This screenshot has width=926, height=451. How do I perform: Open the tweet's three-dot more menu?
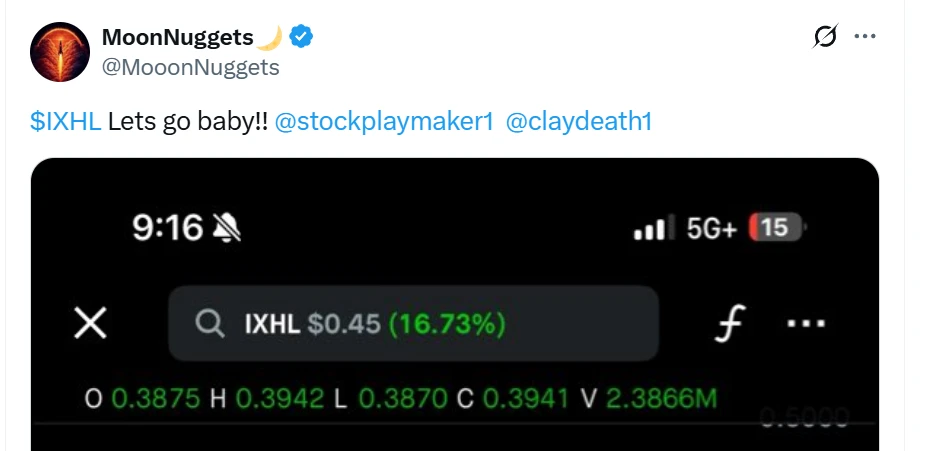coord(864,38)
